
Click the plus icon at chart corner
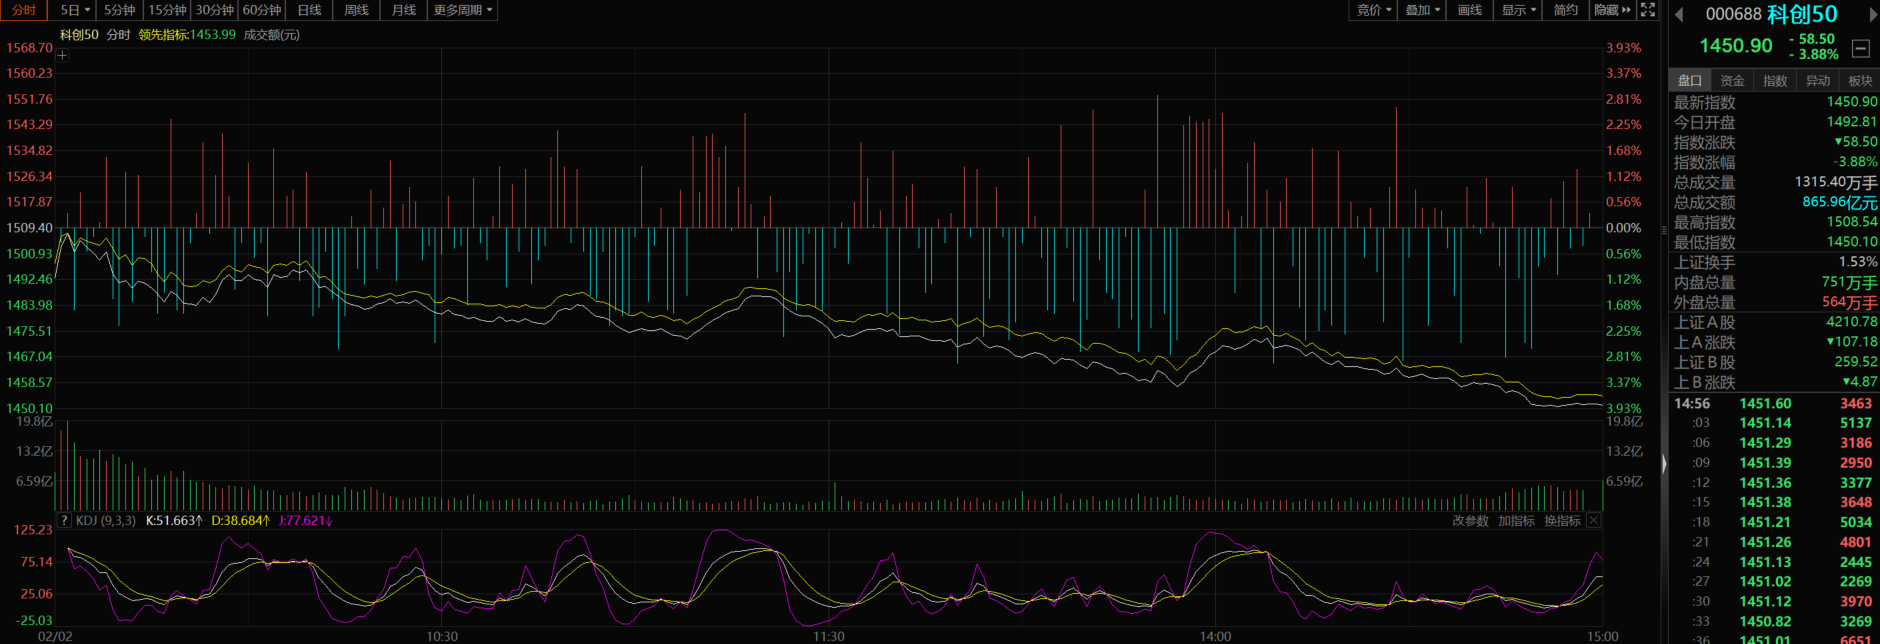click(x=62, y=55)
